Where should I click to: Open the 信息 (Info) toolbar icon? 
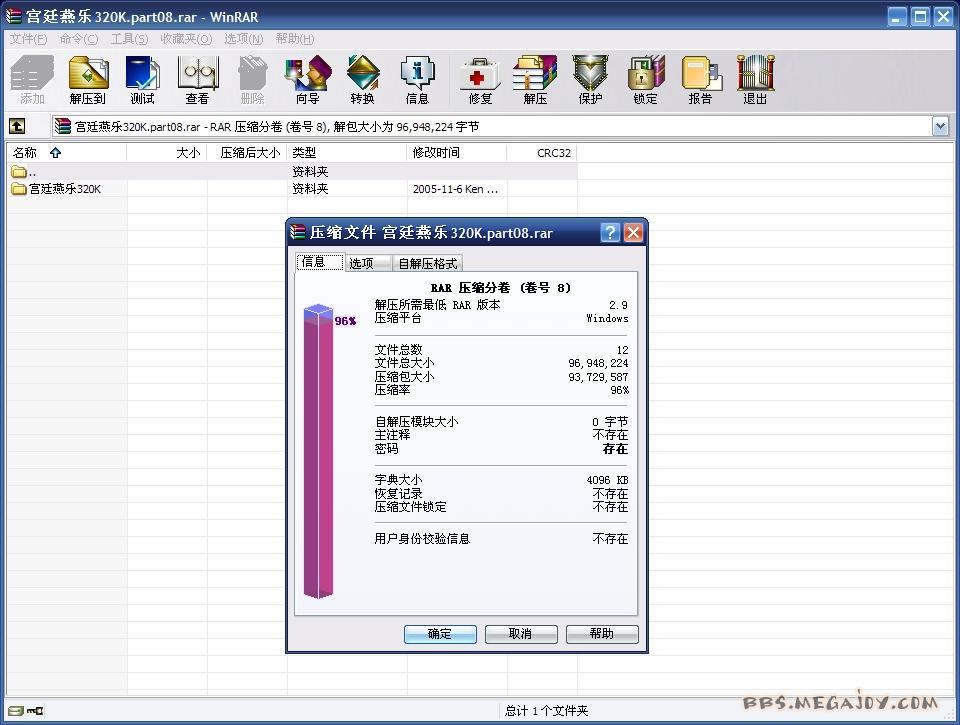(418, 80)
